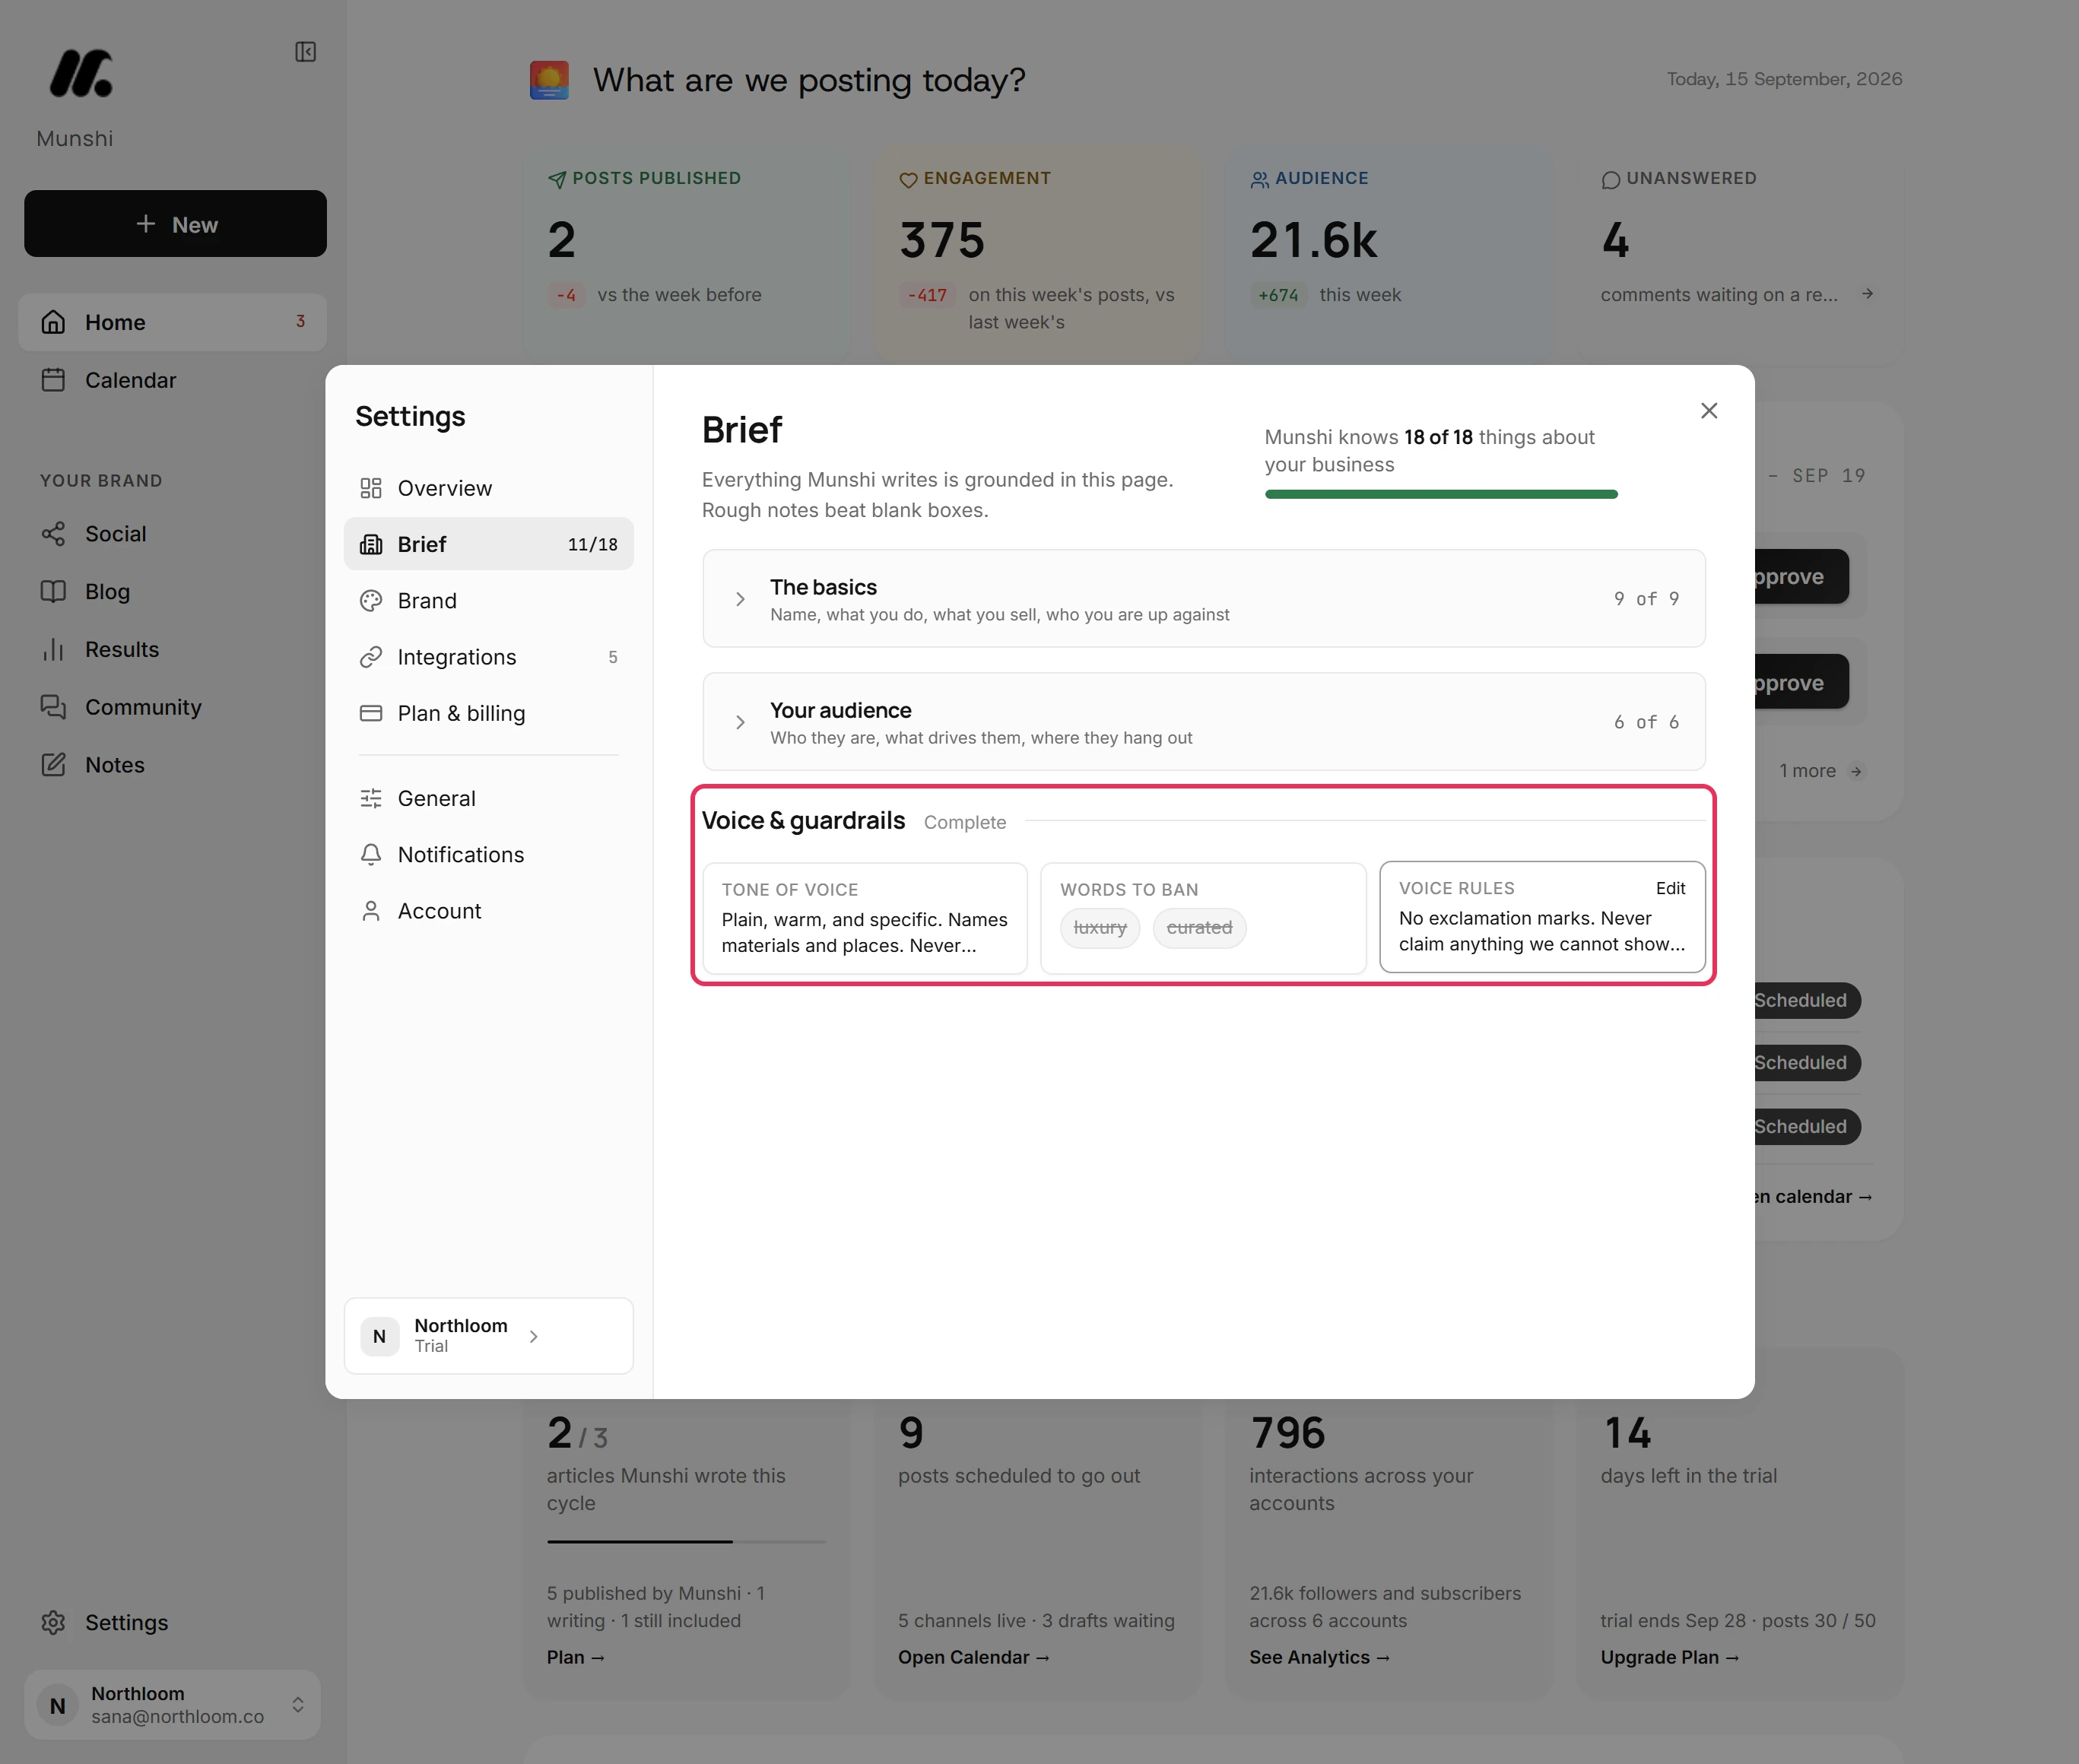Follow the Open Calendar link

[x=973, y=1657]
